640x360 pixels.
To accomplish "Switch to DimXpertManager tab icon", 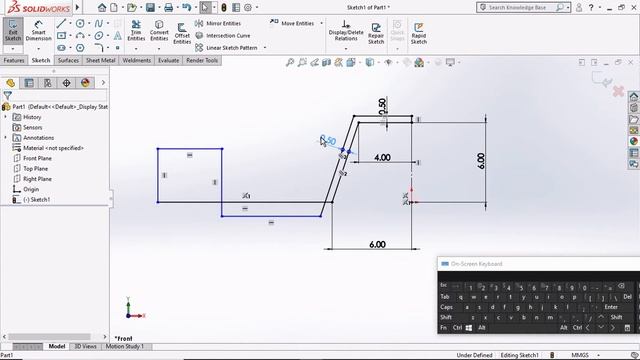I will tap(66, 83).
